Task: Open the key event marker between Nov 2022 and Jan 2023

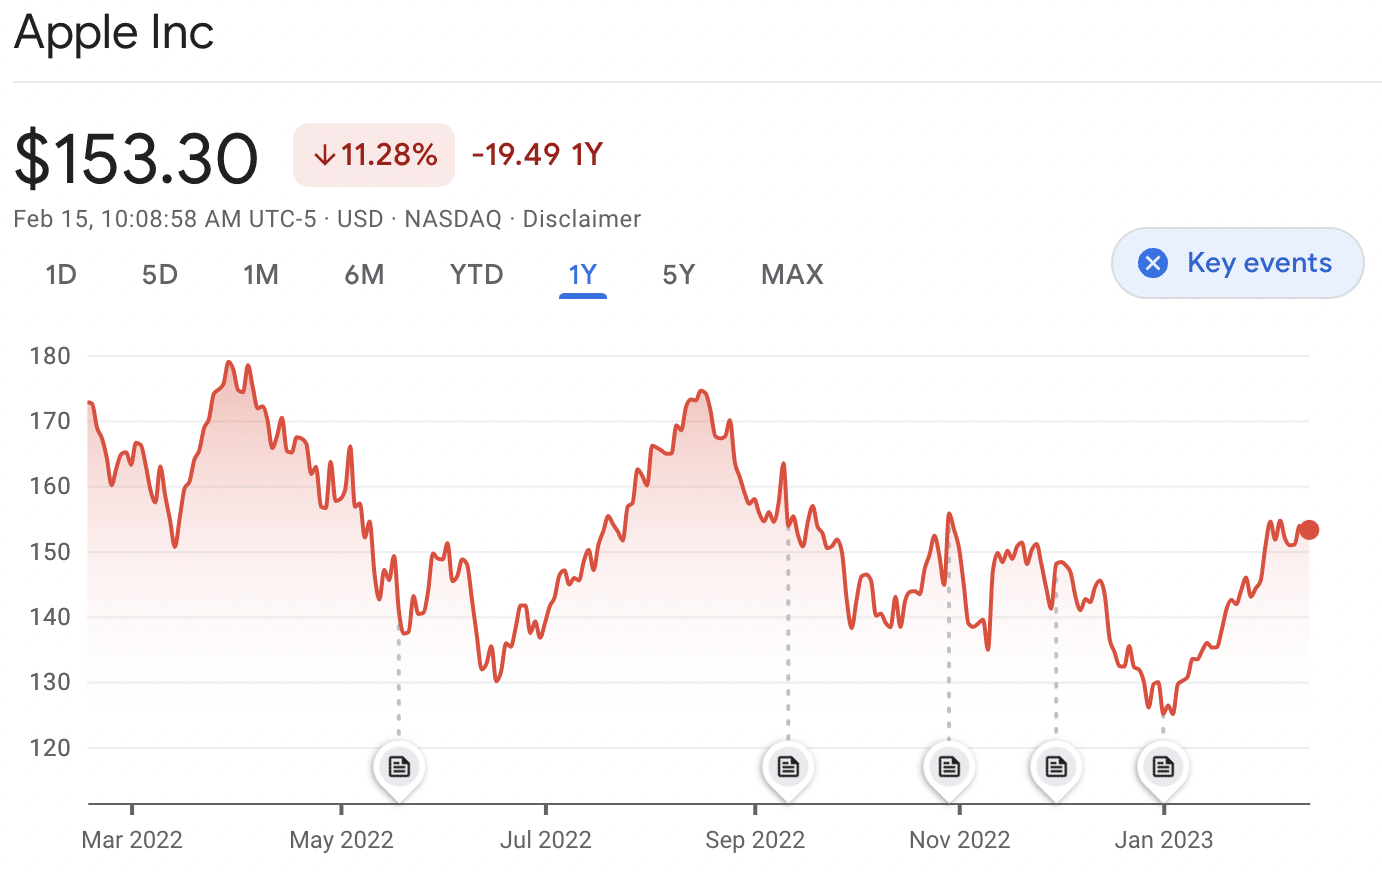Action: tap(1056, 765)
